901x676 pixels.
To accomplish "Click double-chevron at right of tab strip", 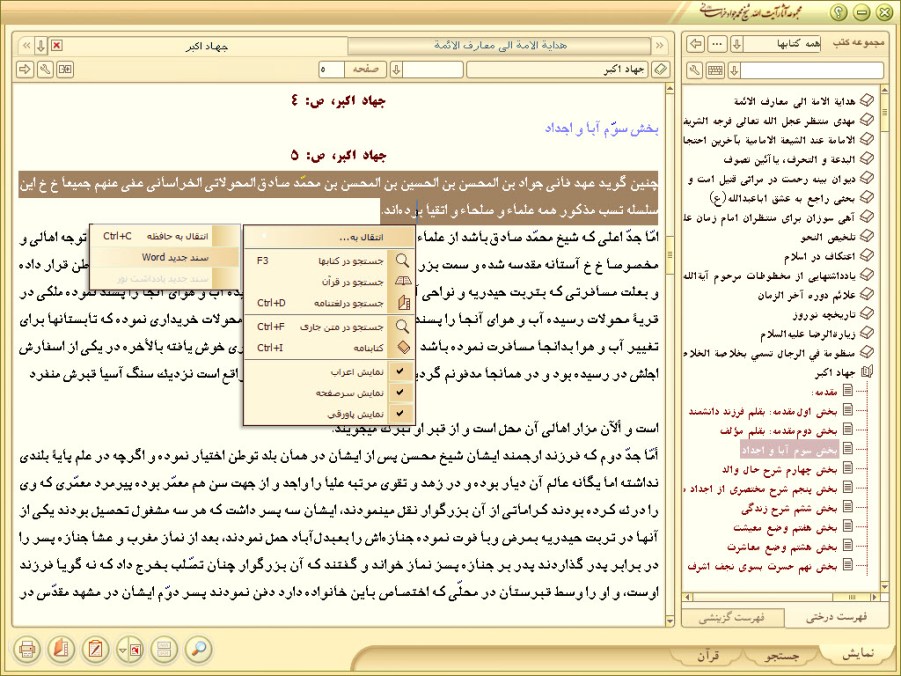I will coord(659,45).
